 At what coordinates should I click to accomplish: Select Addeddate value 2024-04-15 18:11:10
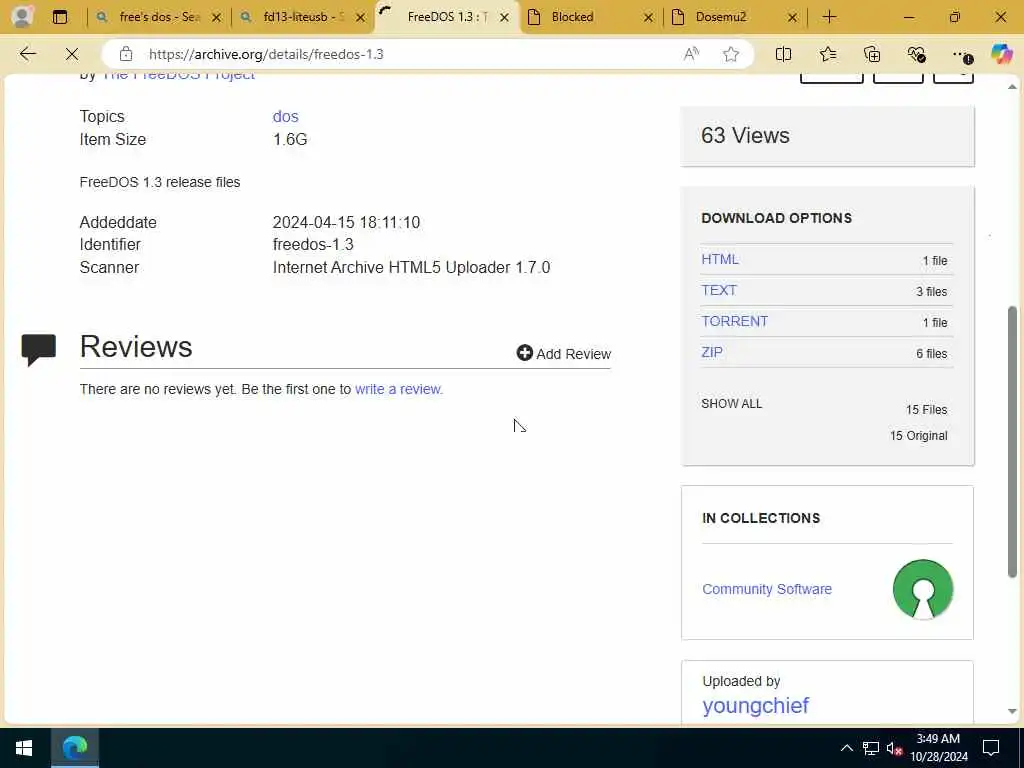(346, 222)
